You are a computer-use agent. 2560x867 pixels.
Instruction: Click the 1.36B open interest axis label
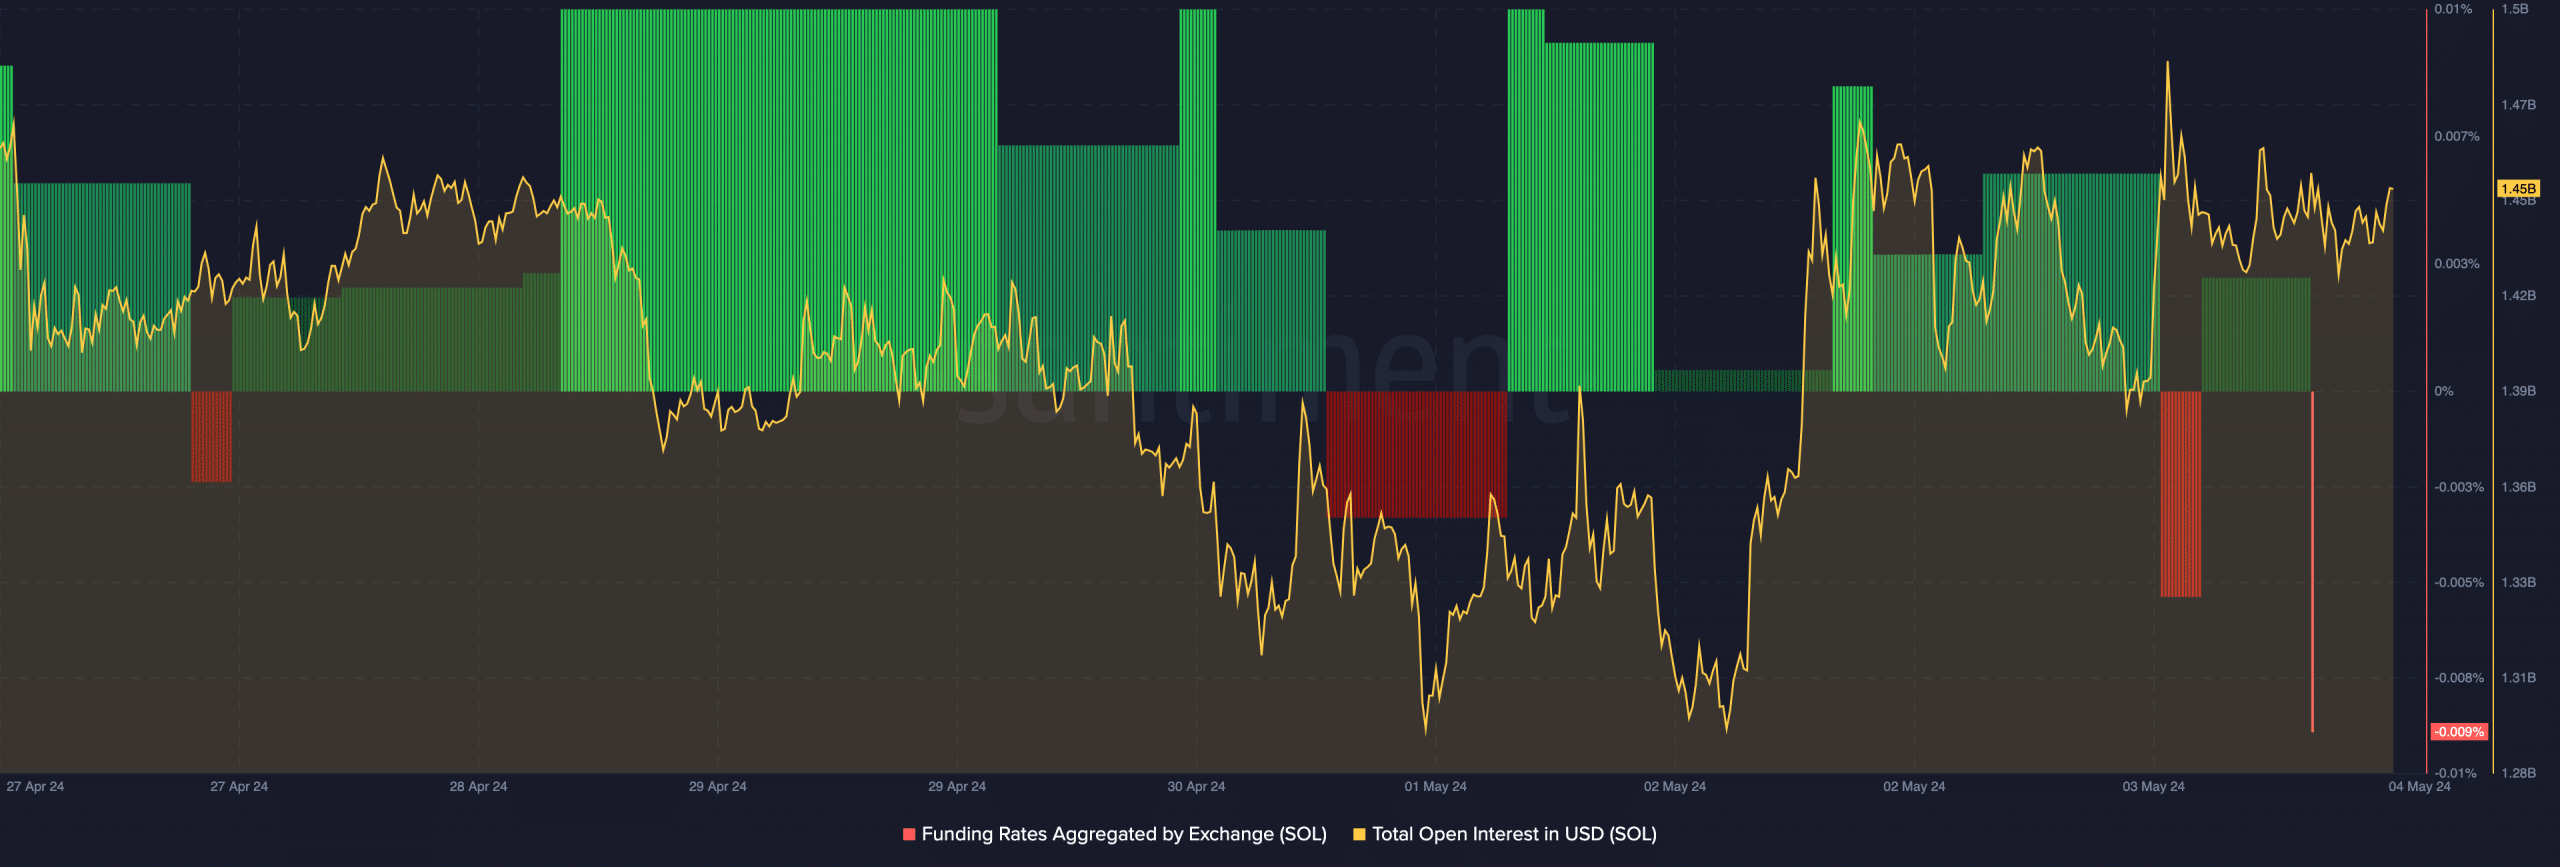pos(2518,487)
